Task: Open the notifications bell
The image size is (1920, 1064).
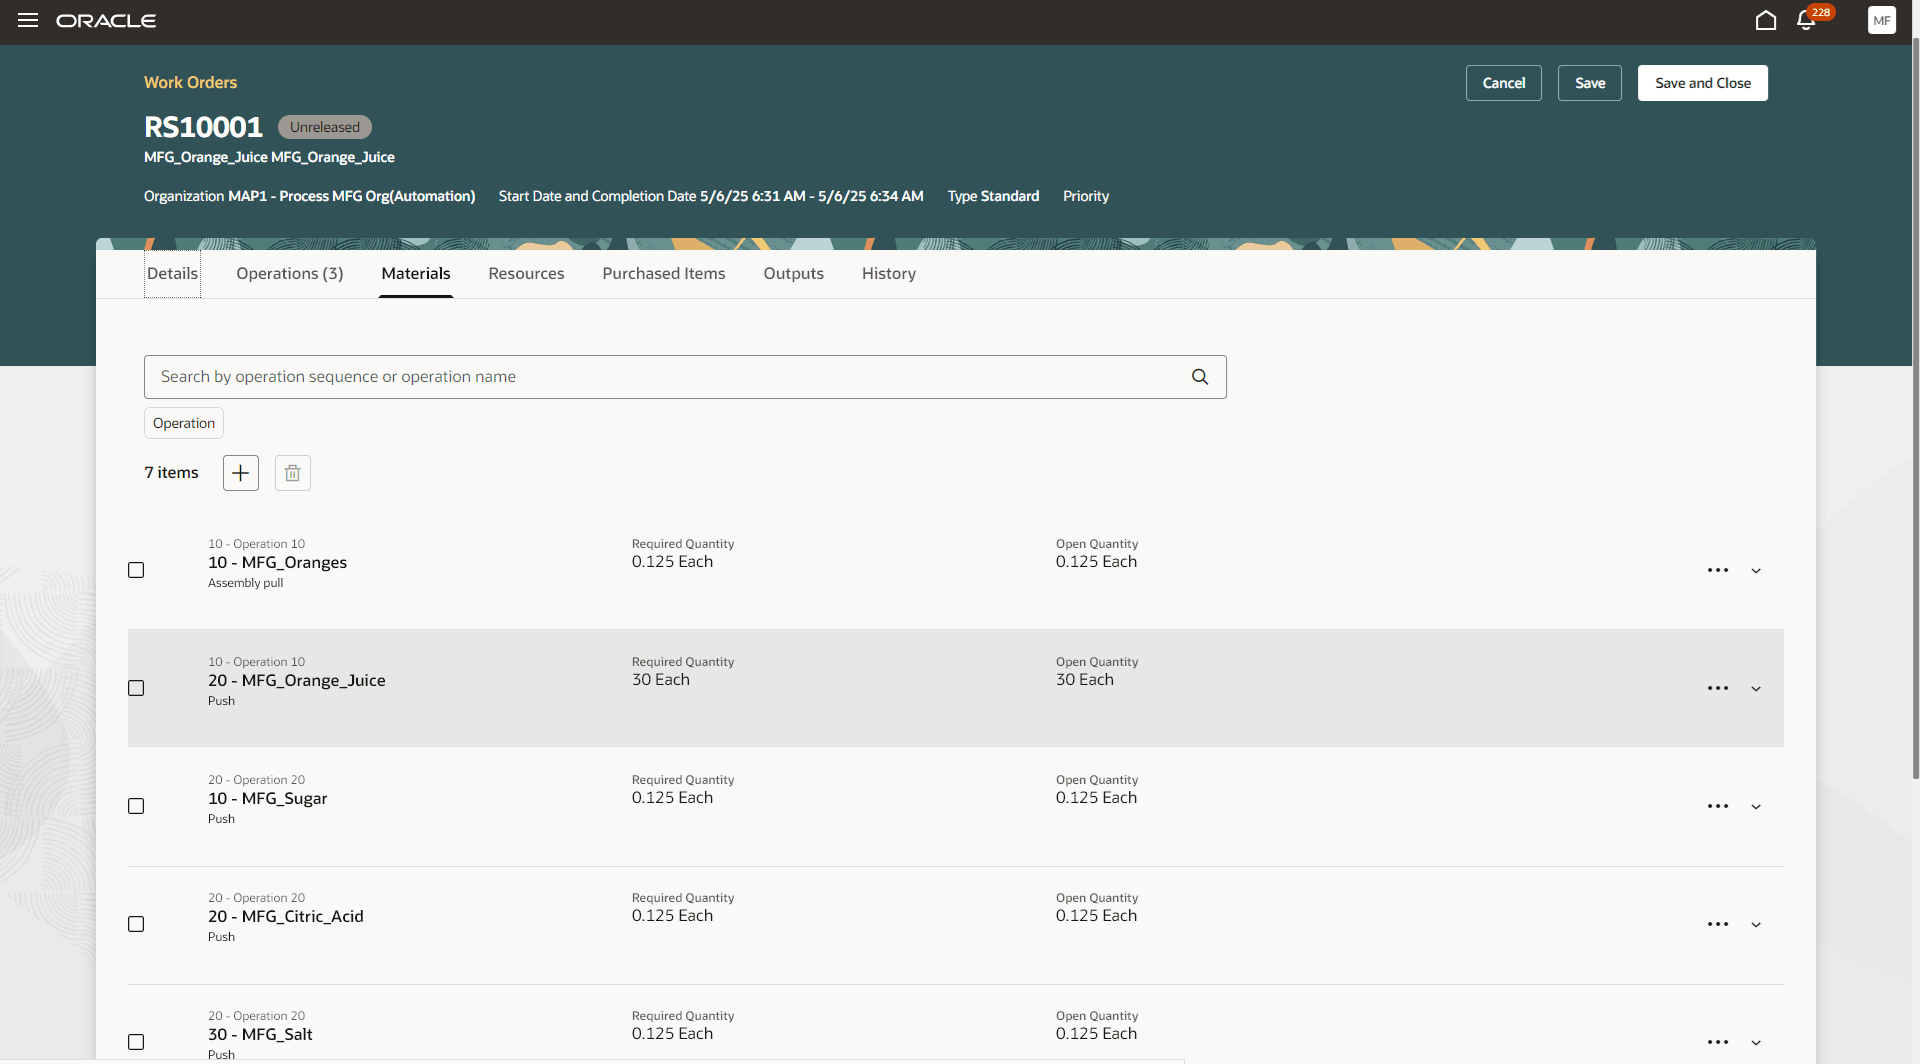Action: (x=1807, y=20)
